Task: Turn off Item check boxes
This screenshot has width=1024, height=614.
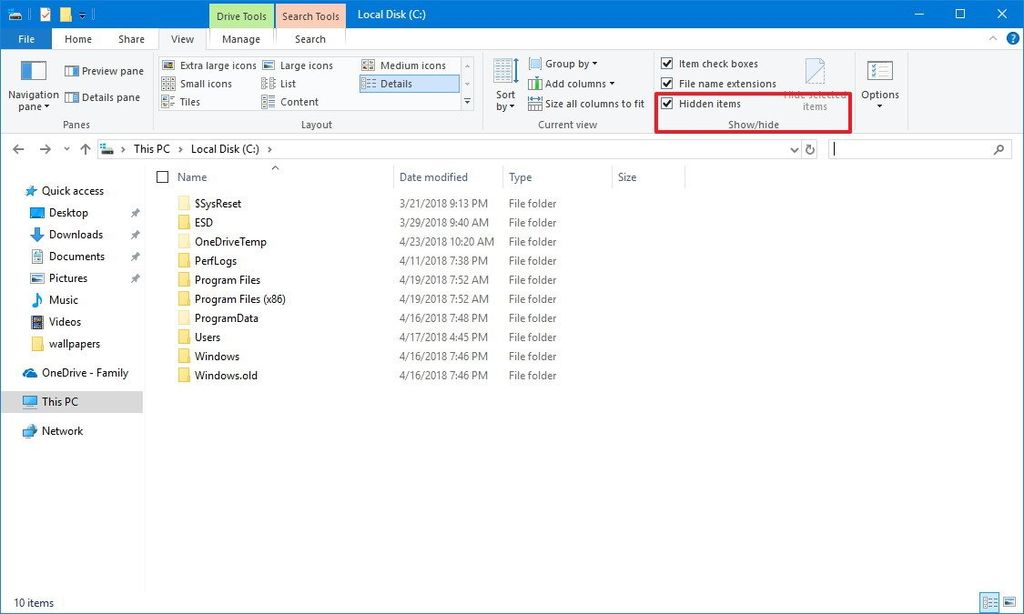Action: tap(667, 63)
